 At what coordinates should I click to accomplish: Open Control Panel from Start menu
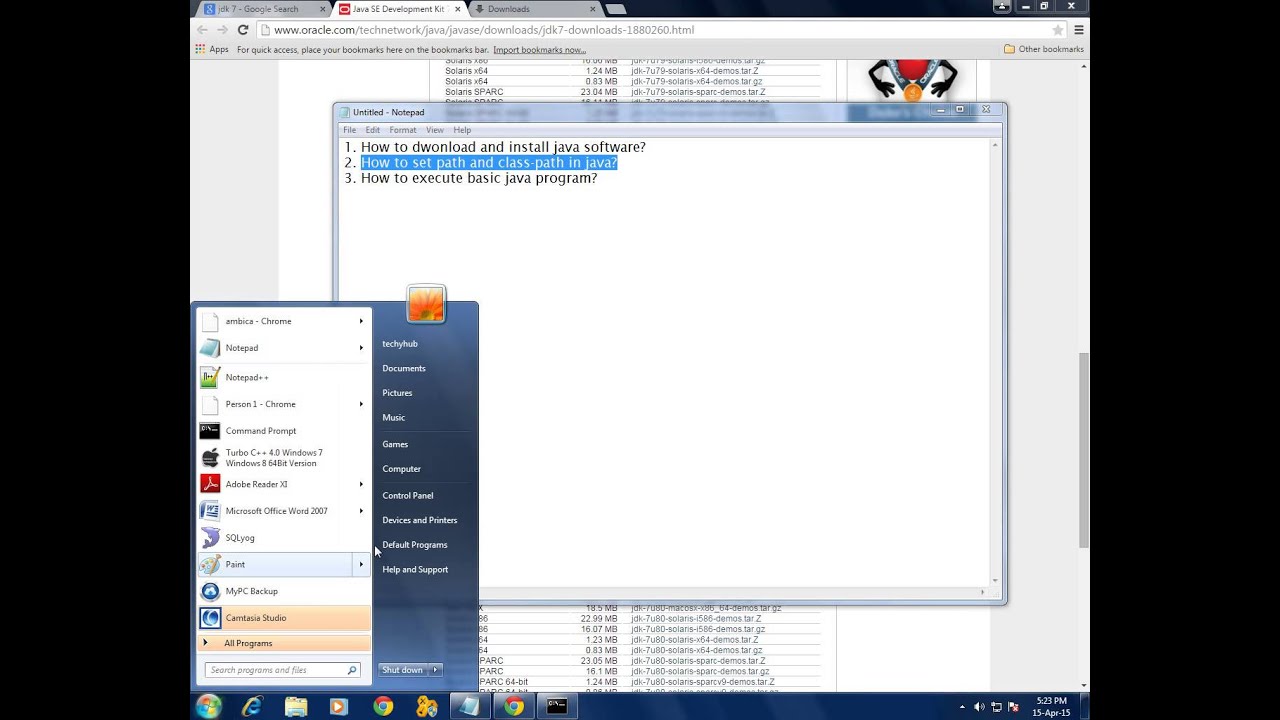click(408, 495)
